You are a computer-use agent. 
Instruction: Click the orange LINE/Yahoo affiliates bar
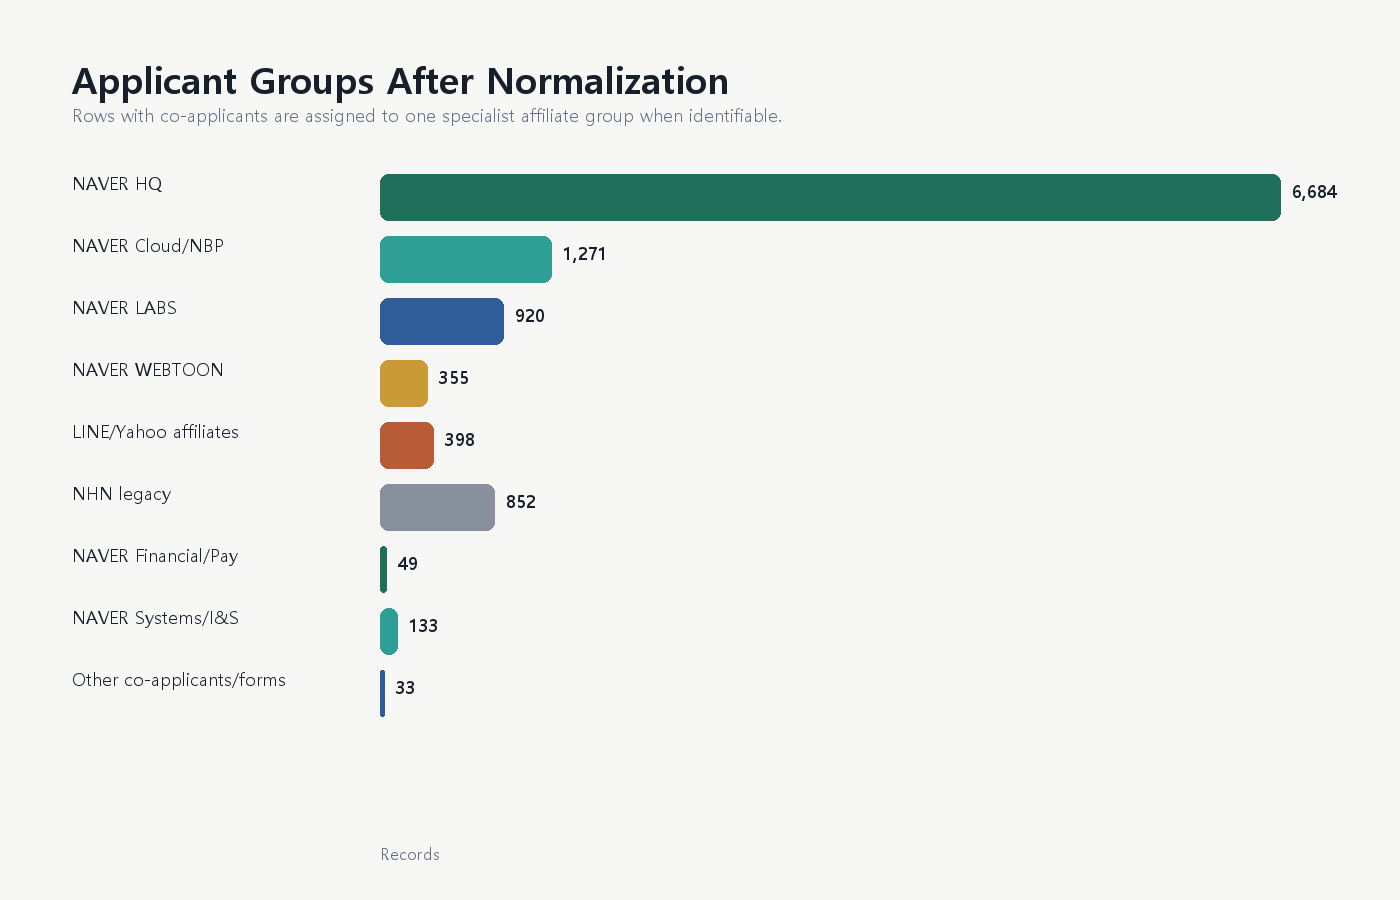407,445
